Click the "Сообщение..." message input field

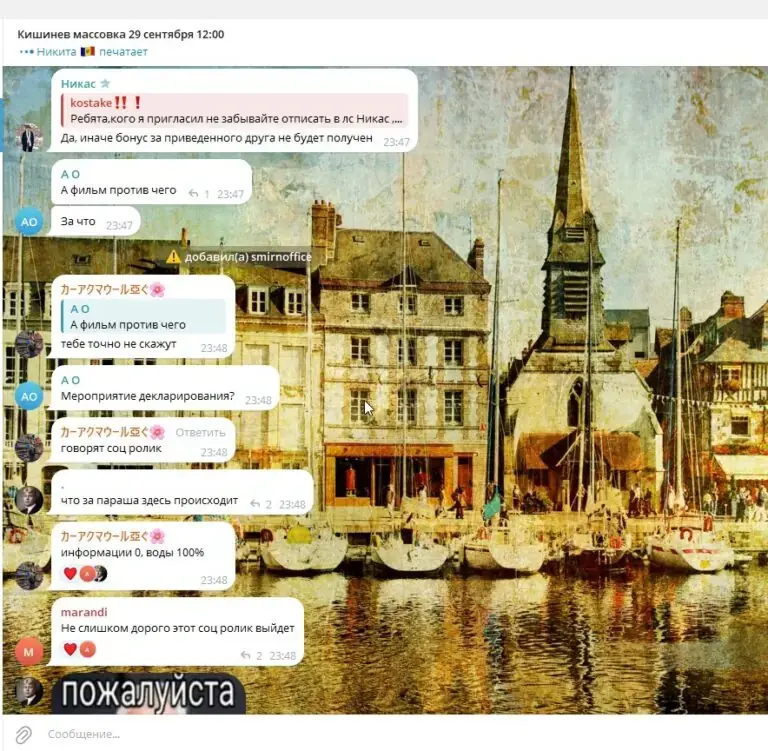300,734
